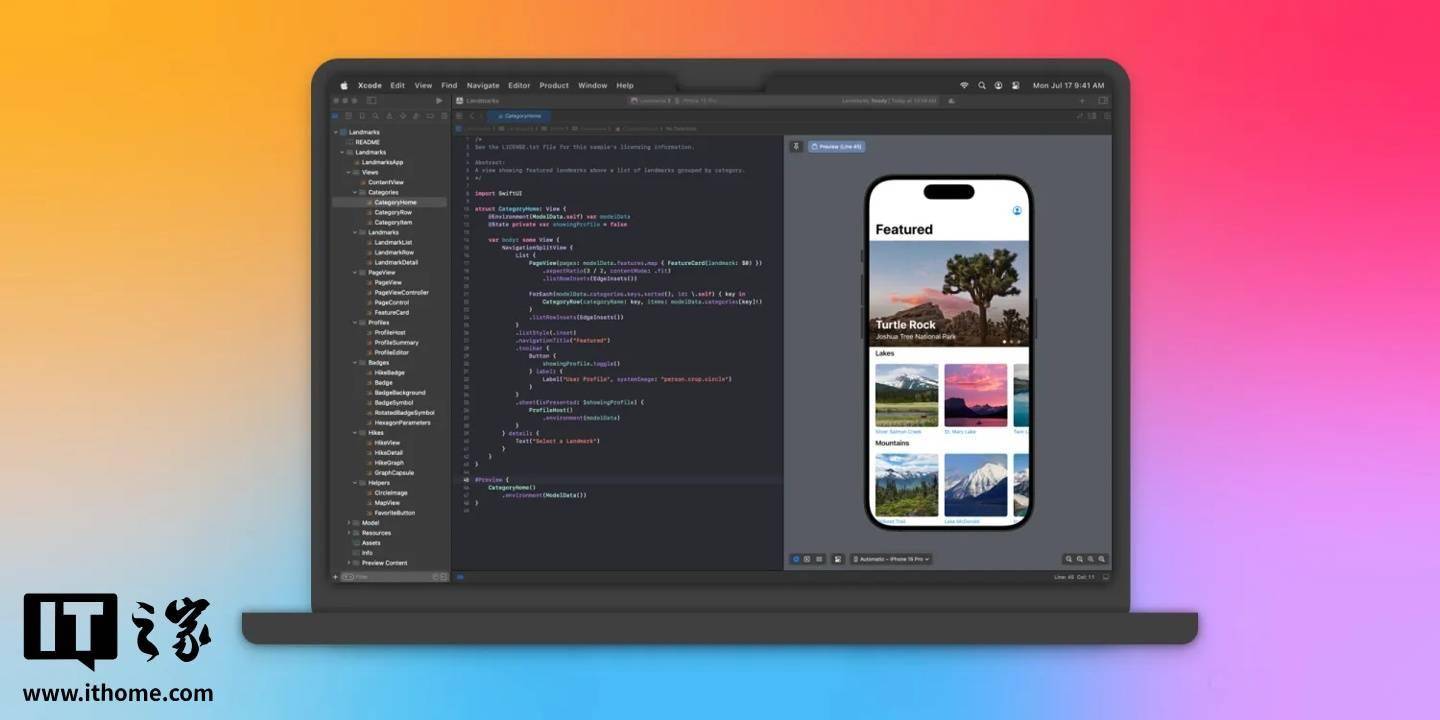Click the date and time in menu bar
The width and height of the screenshot is (1440, 720).
point(1069,85)
